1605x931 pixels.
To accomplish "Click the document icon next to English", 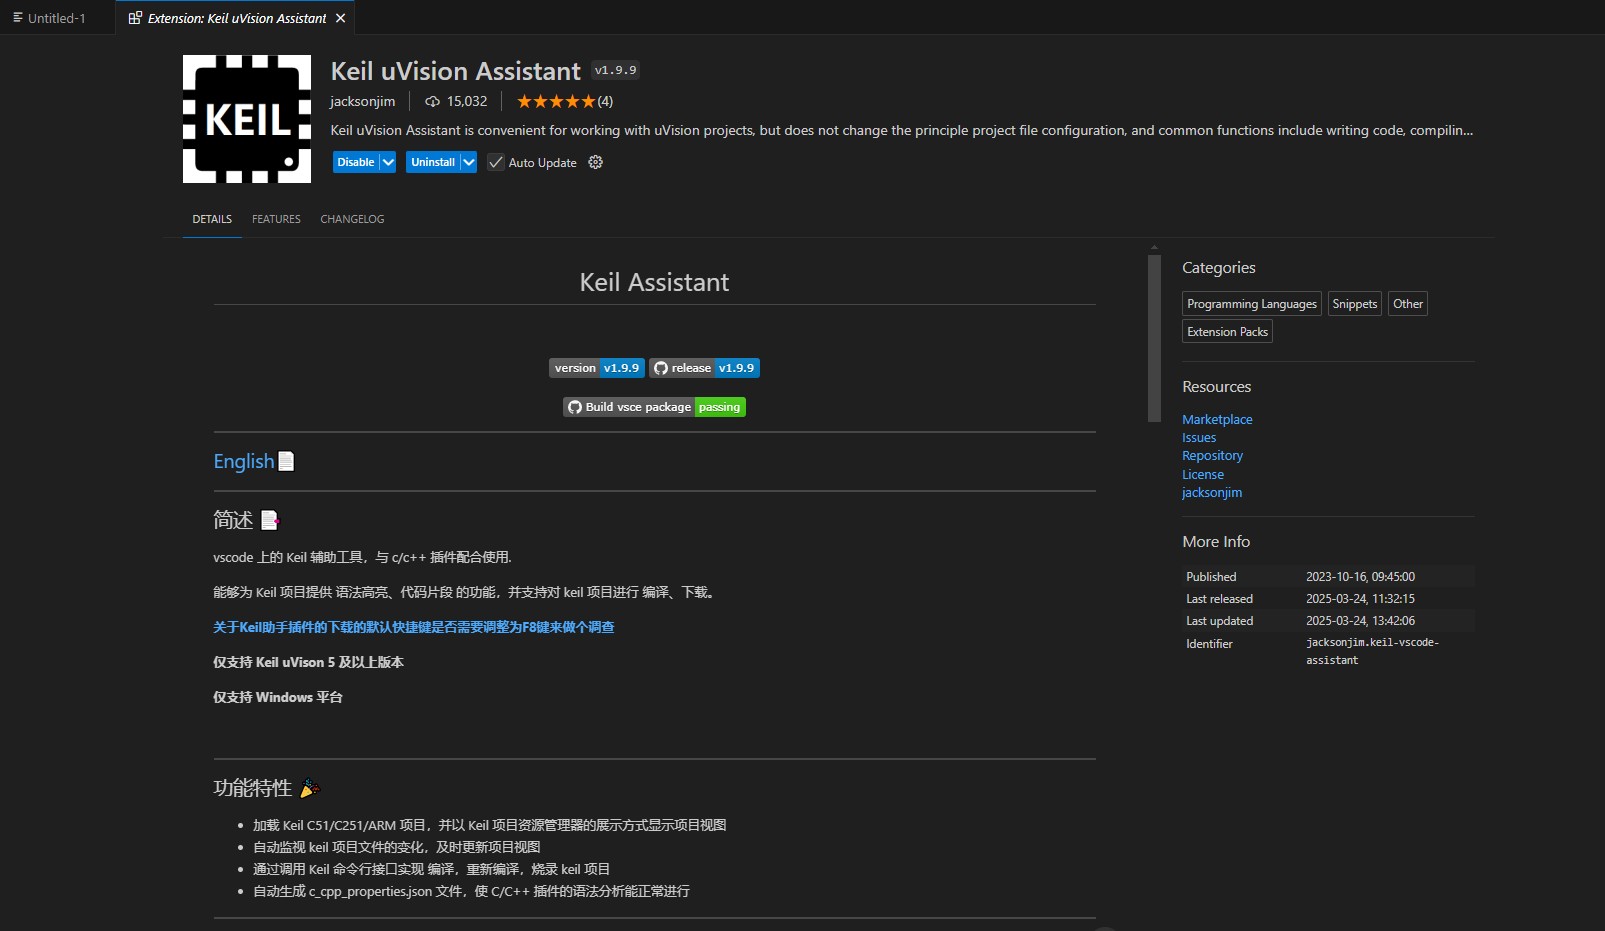I will click(x=286, y=461).
